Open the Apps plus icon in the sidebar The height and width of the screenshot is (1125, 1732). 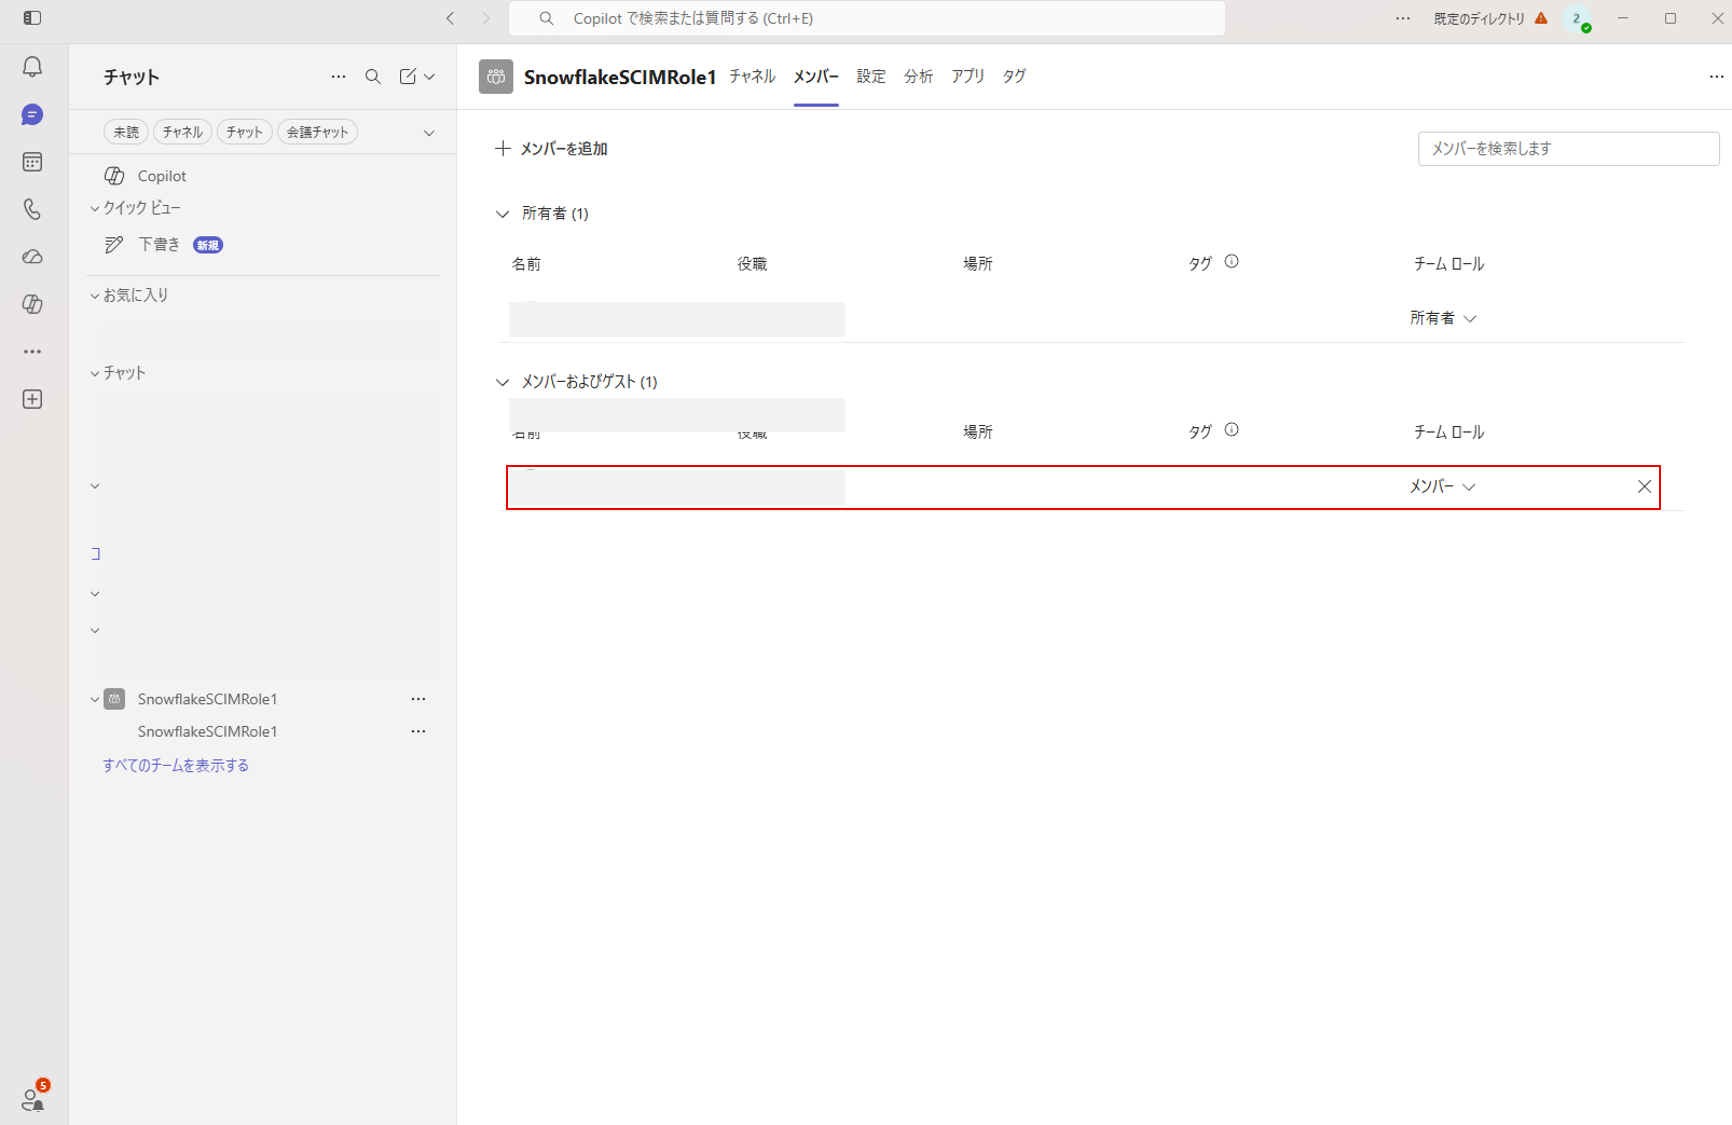(x=32, y=399)
